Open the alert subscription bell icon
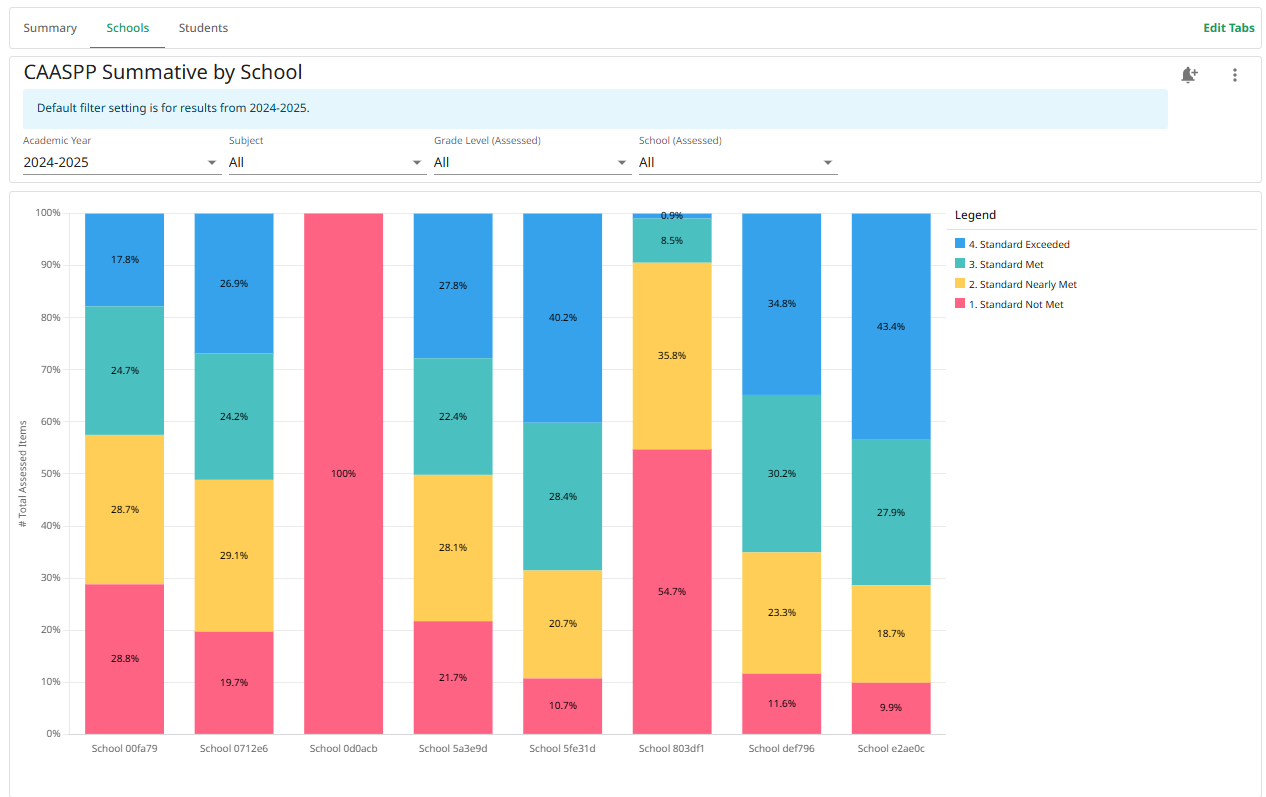1266x797 pixels. (x=1189, y=75)
